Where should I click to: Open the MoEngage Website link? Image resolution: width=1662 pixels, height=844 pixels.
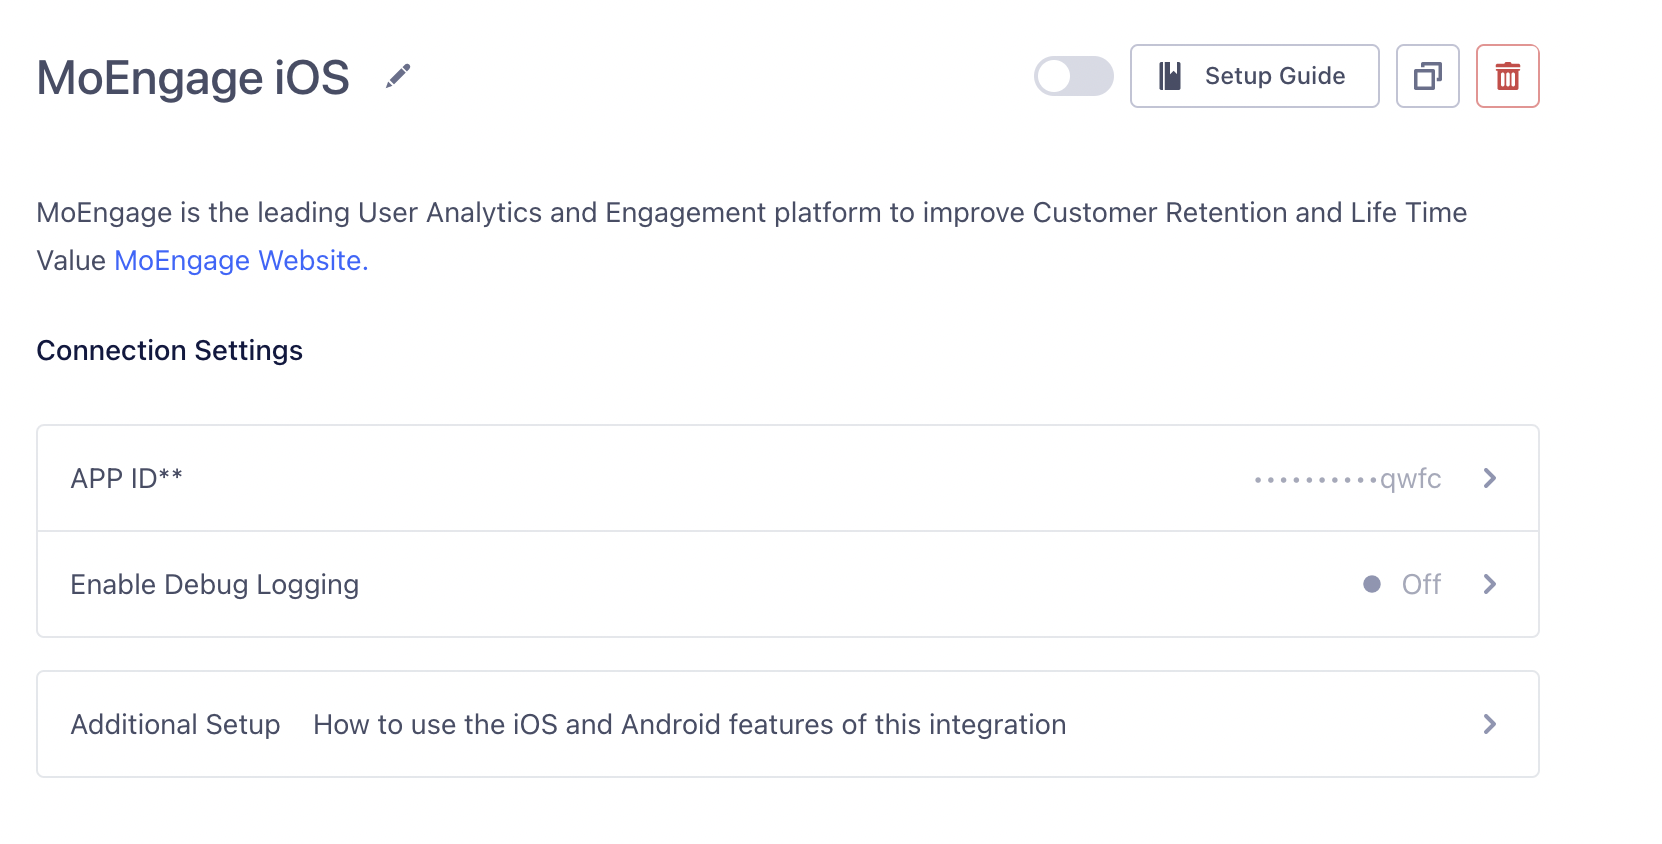pos(241,260)
